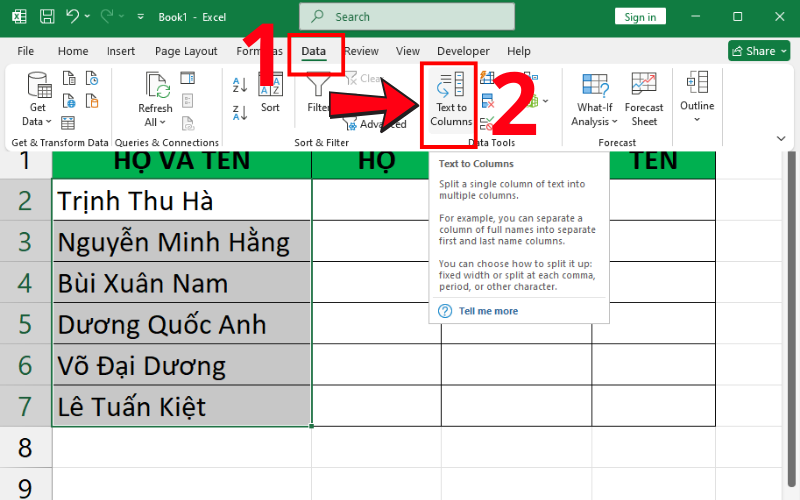800x500 pixels.
Task: Select cell containing Nguyễn Minh Hằng
Action: tap(182, 241)
